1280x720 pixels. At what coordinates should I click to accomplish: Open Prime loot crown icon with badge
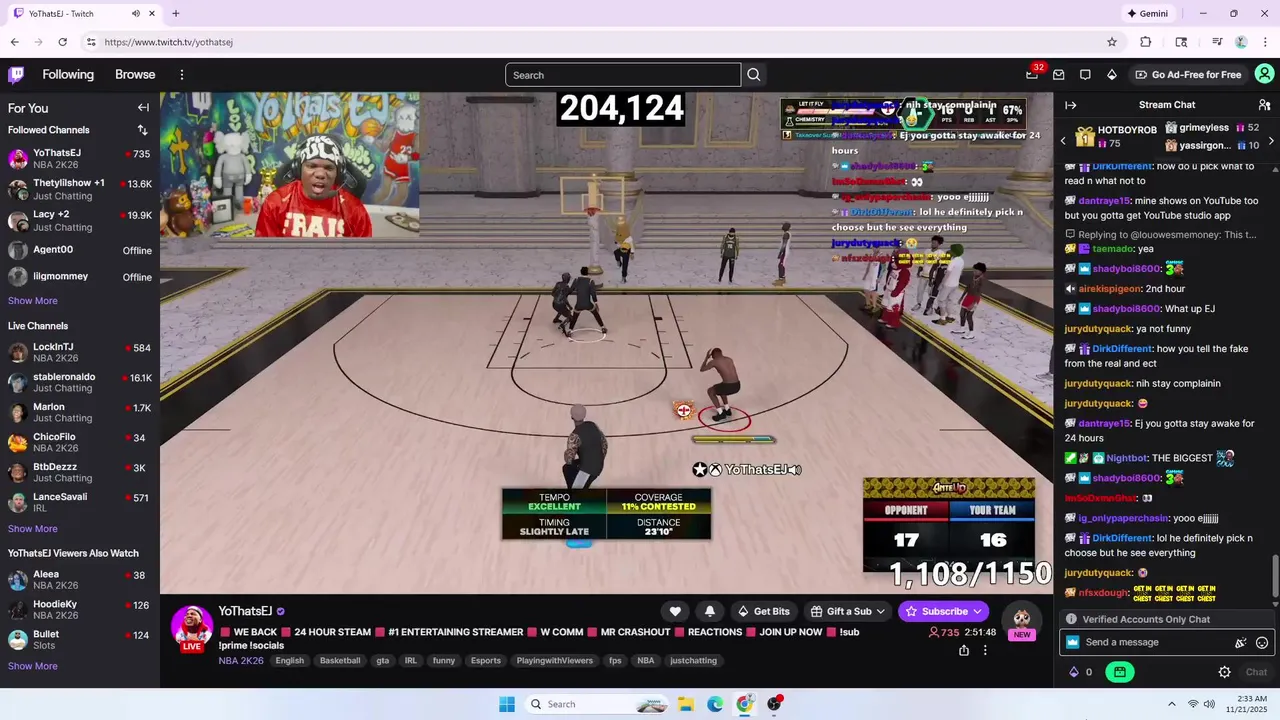point(1032,74)
